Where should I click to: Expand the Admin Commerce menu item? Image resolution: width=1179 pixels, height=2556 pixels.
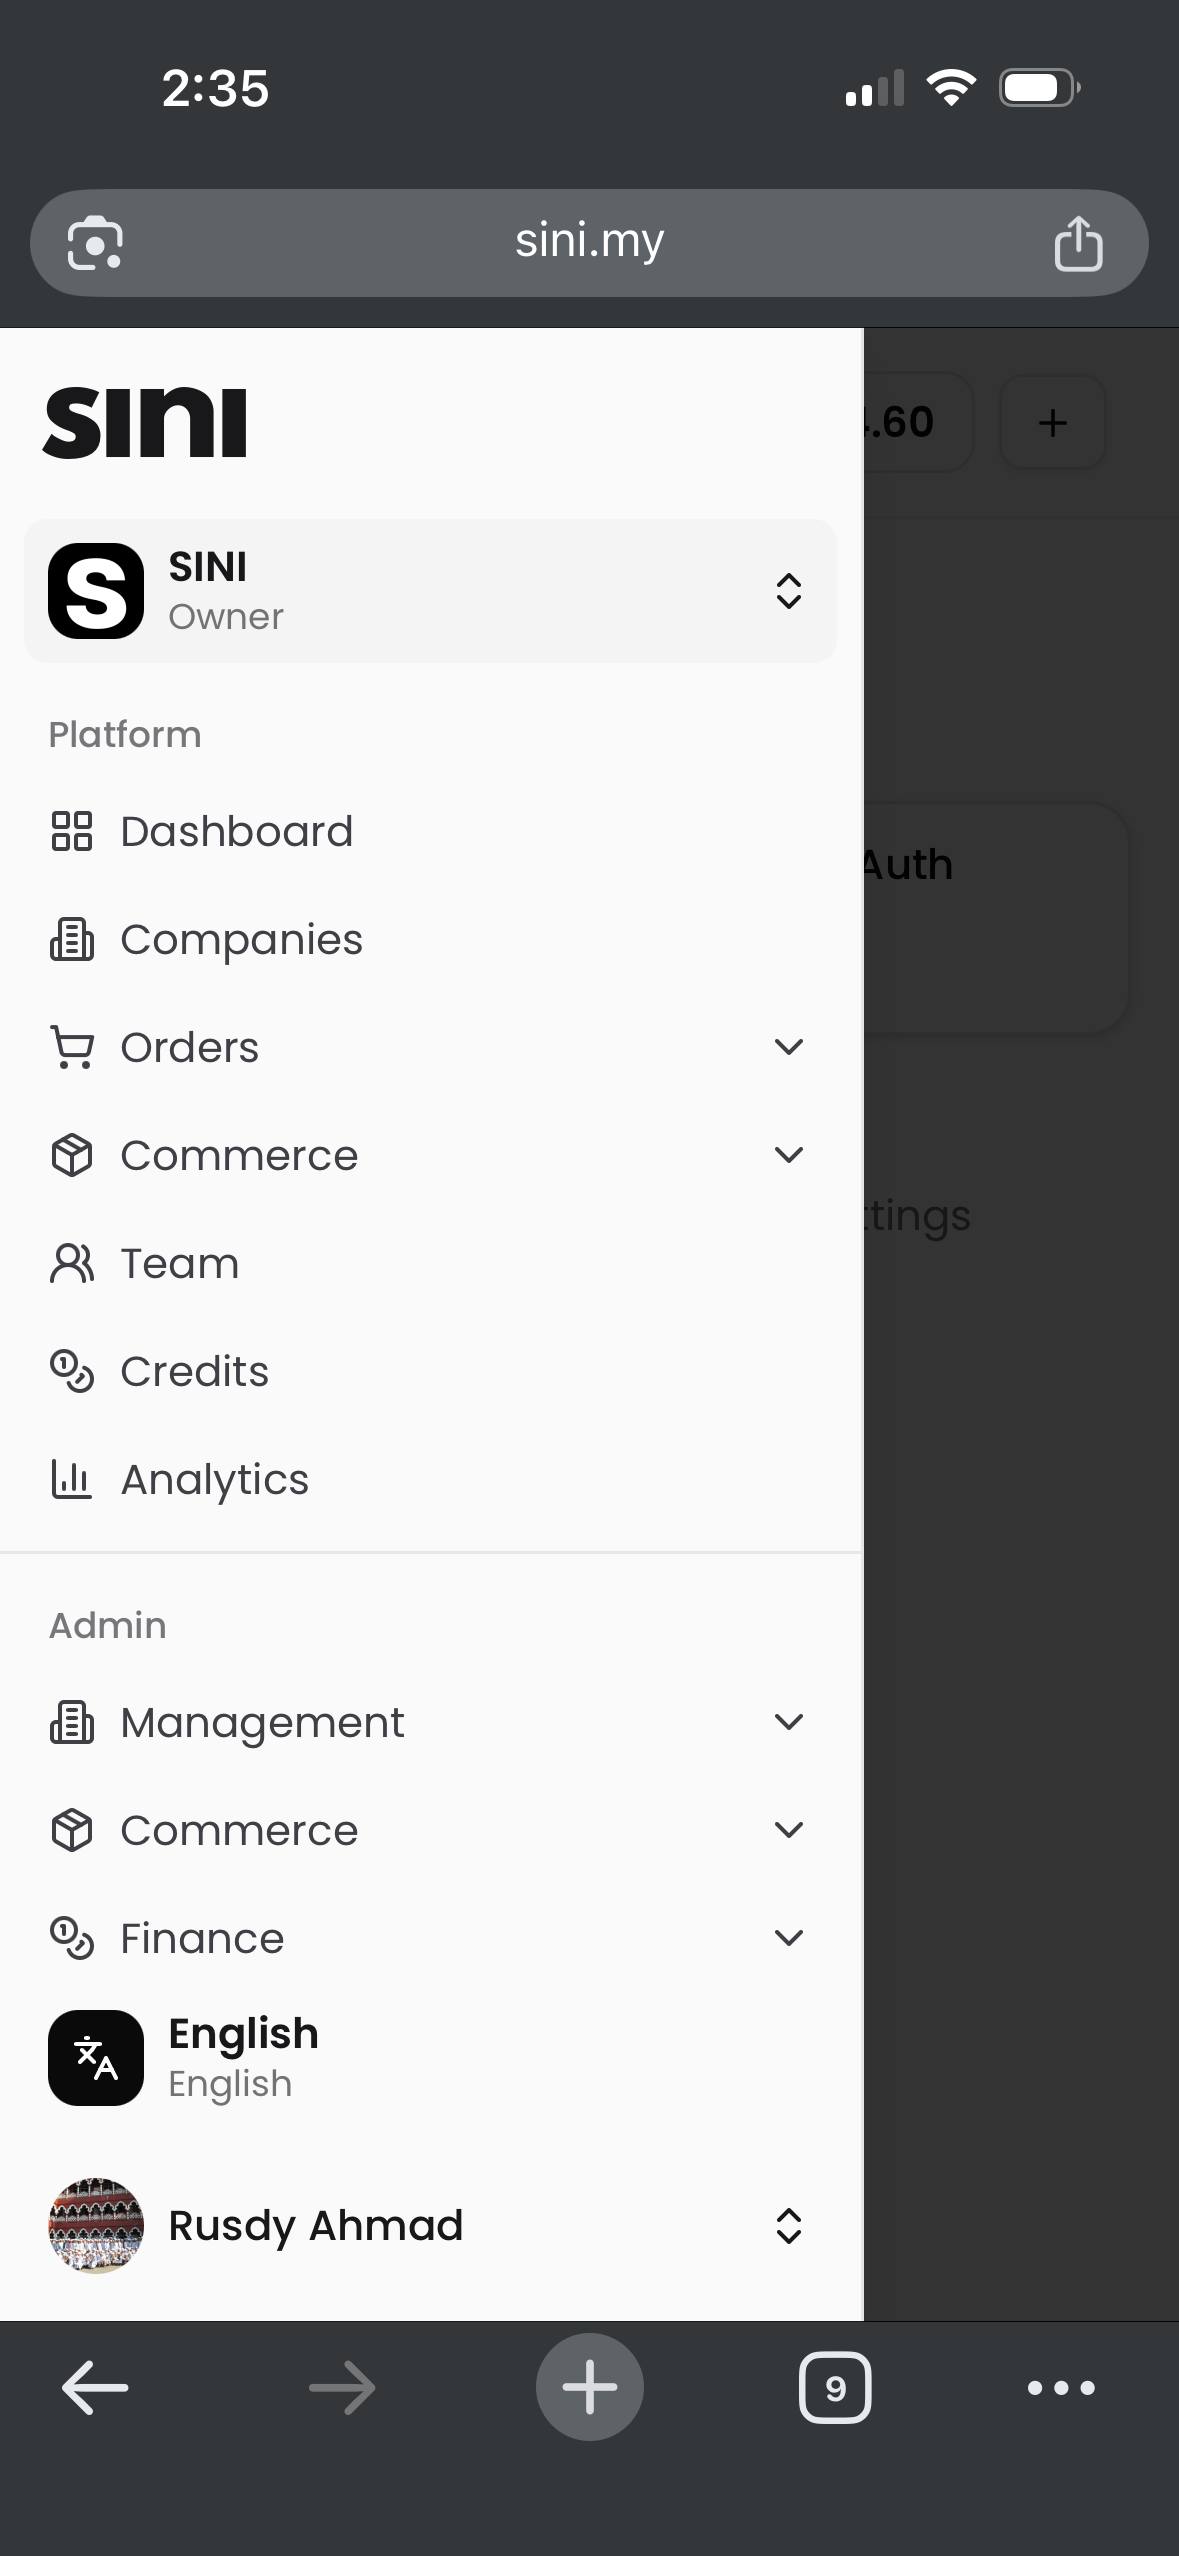point(240,1830)
